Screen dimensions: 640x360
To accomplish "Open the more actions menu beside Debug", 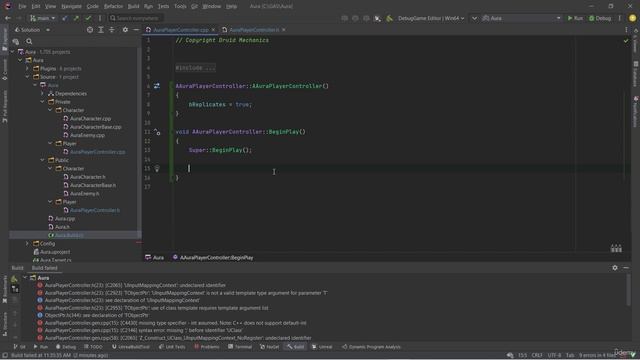I will [620, 18].
